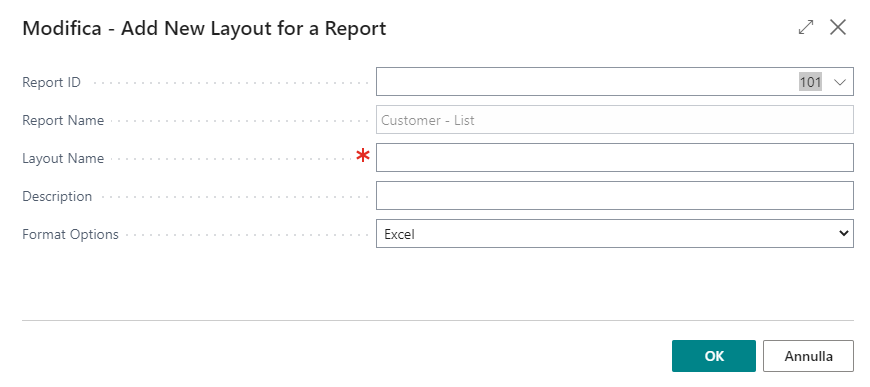This screenshot has height=387, width=870.
Task: Click the Format Options dropdown arrow
Action: (843, 234)
